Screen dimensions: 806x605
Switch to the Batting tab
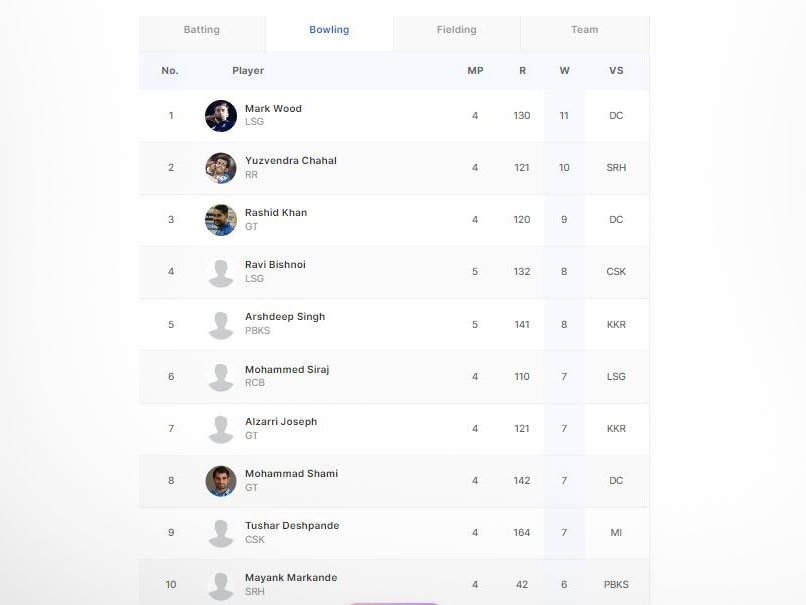(202, 30)
